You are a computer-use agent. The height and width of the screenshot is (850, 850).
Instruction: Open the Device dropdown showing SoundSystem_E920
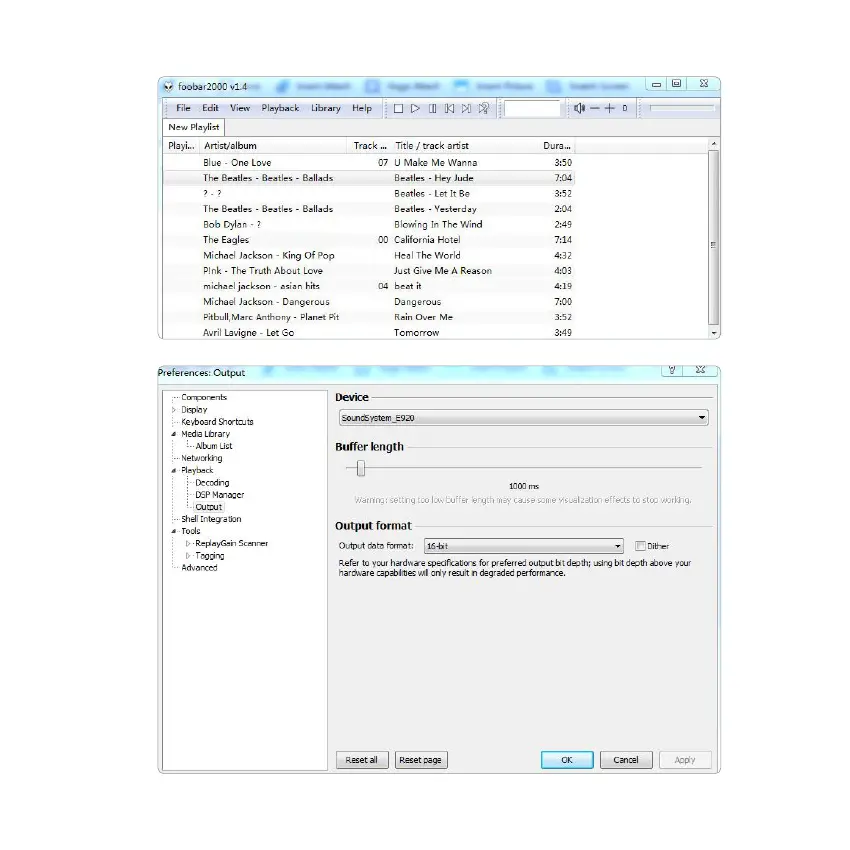point(524,417)
